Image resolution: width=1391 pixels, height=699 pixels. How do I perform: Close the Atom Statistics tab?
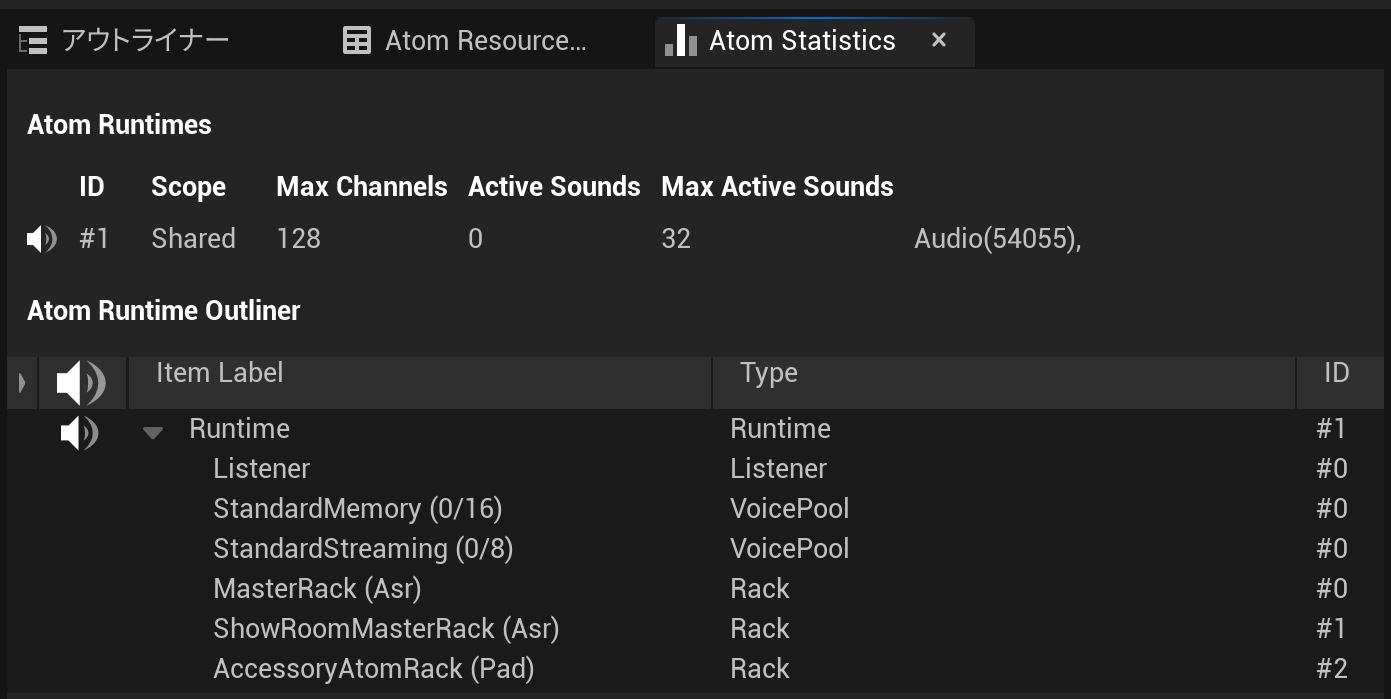coord(938,40)
